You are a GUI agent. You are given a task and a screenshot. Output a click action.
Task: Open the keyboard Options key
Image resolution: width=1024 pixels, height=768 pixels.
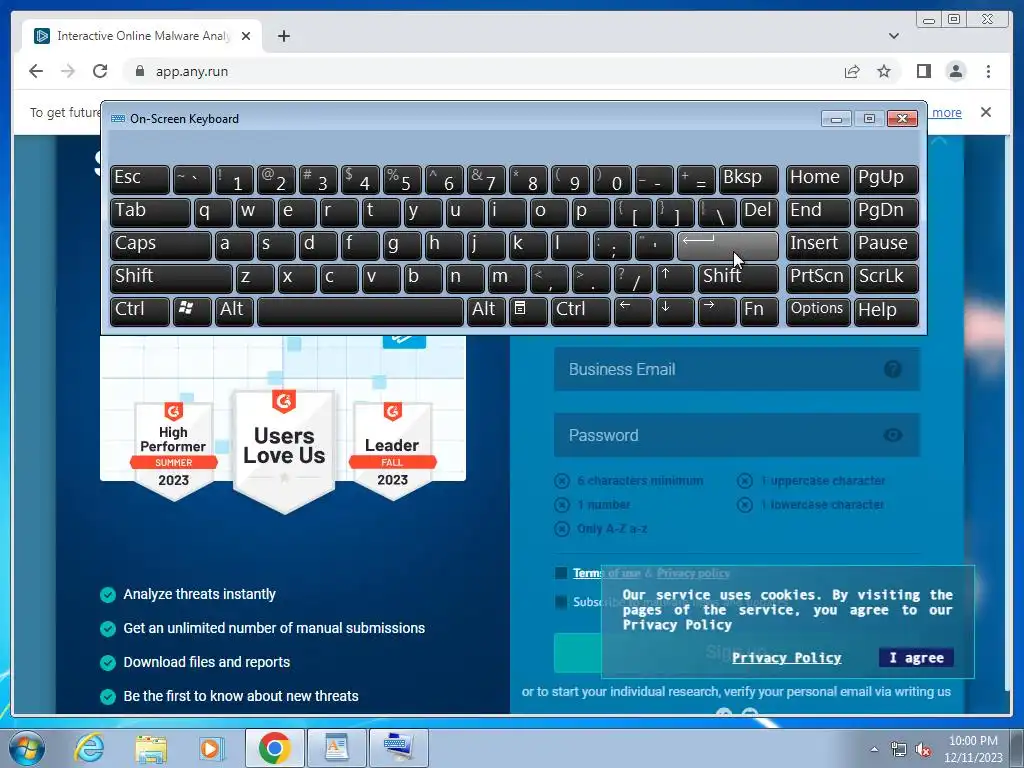point(818,310)
